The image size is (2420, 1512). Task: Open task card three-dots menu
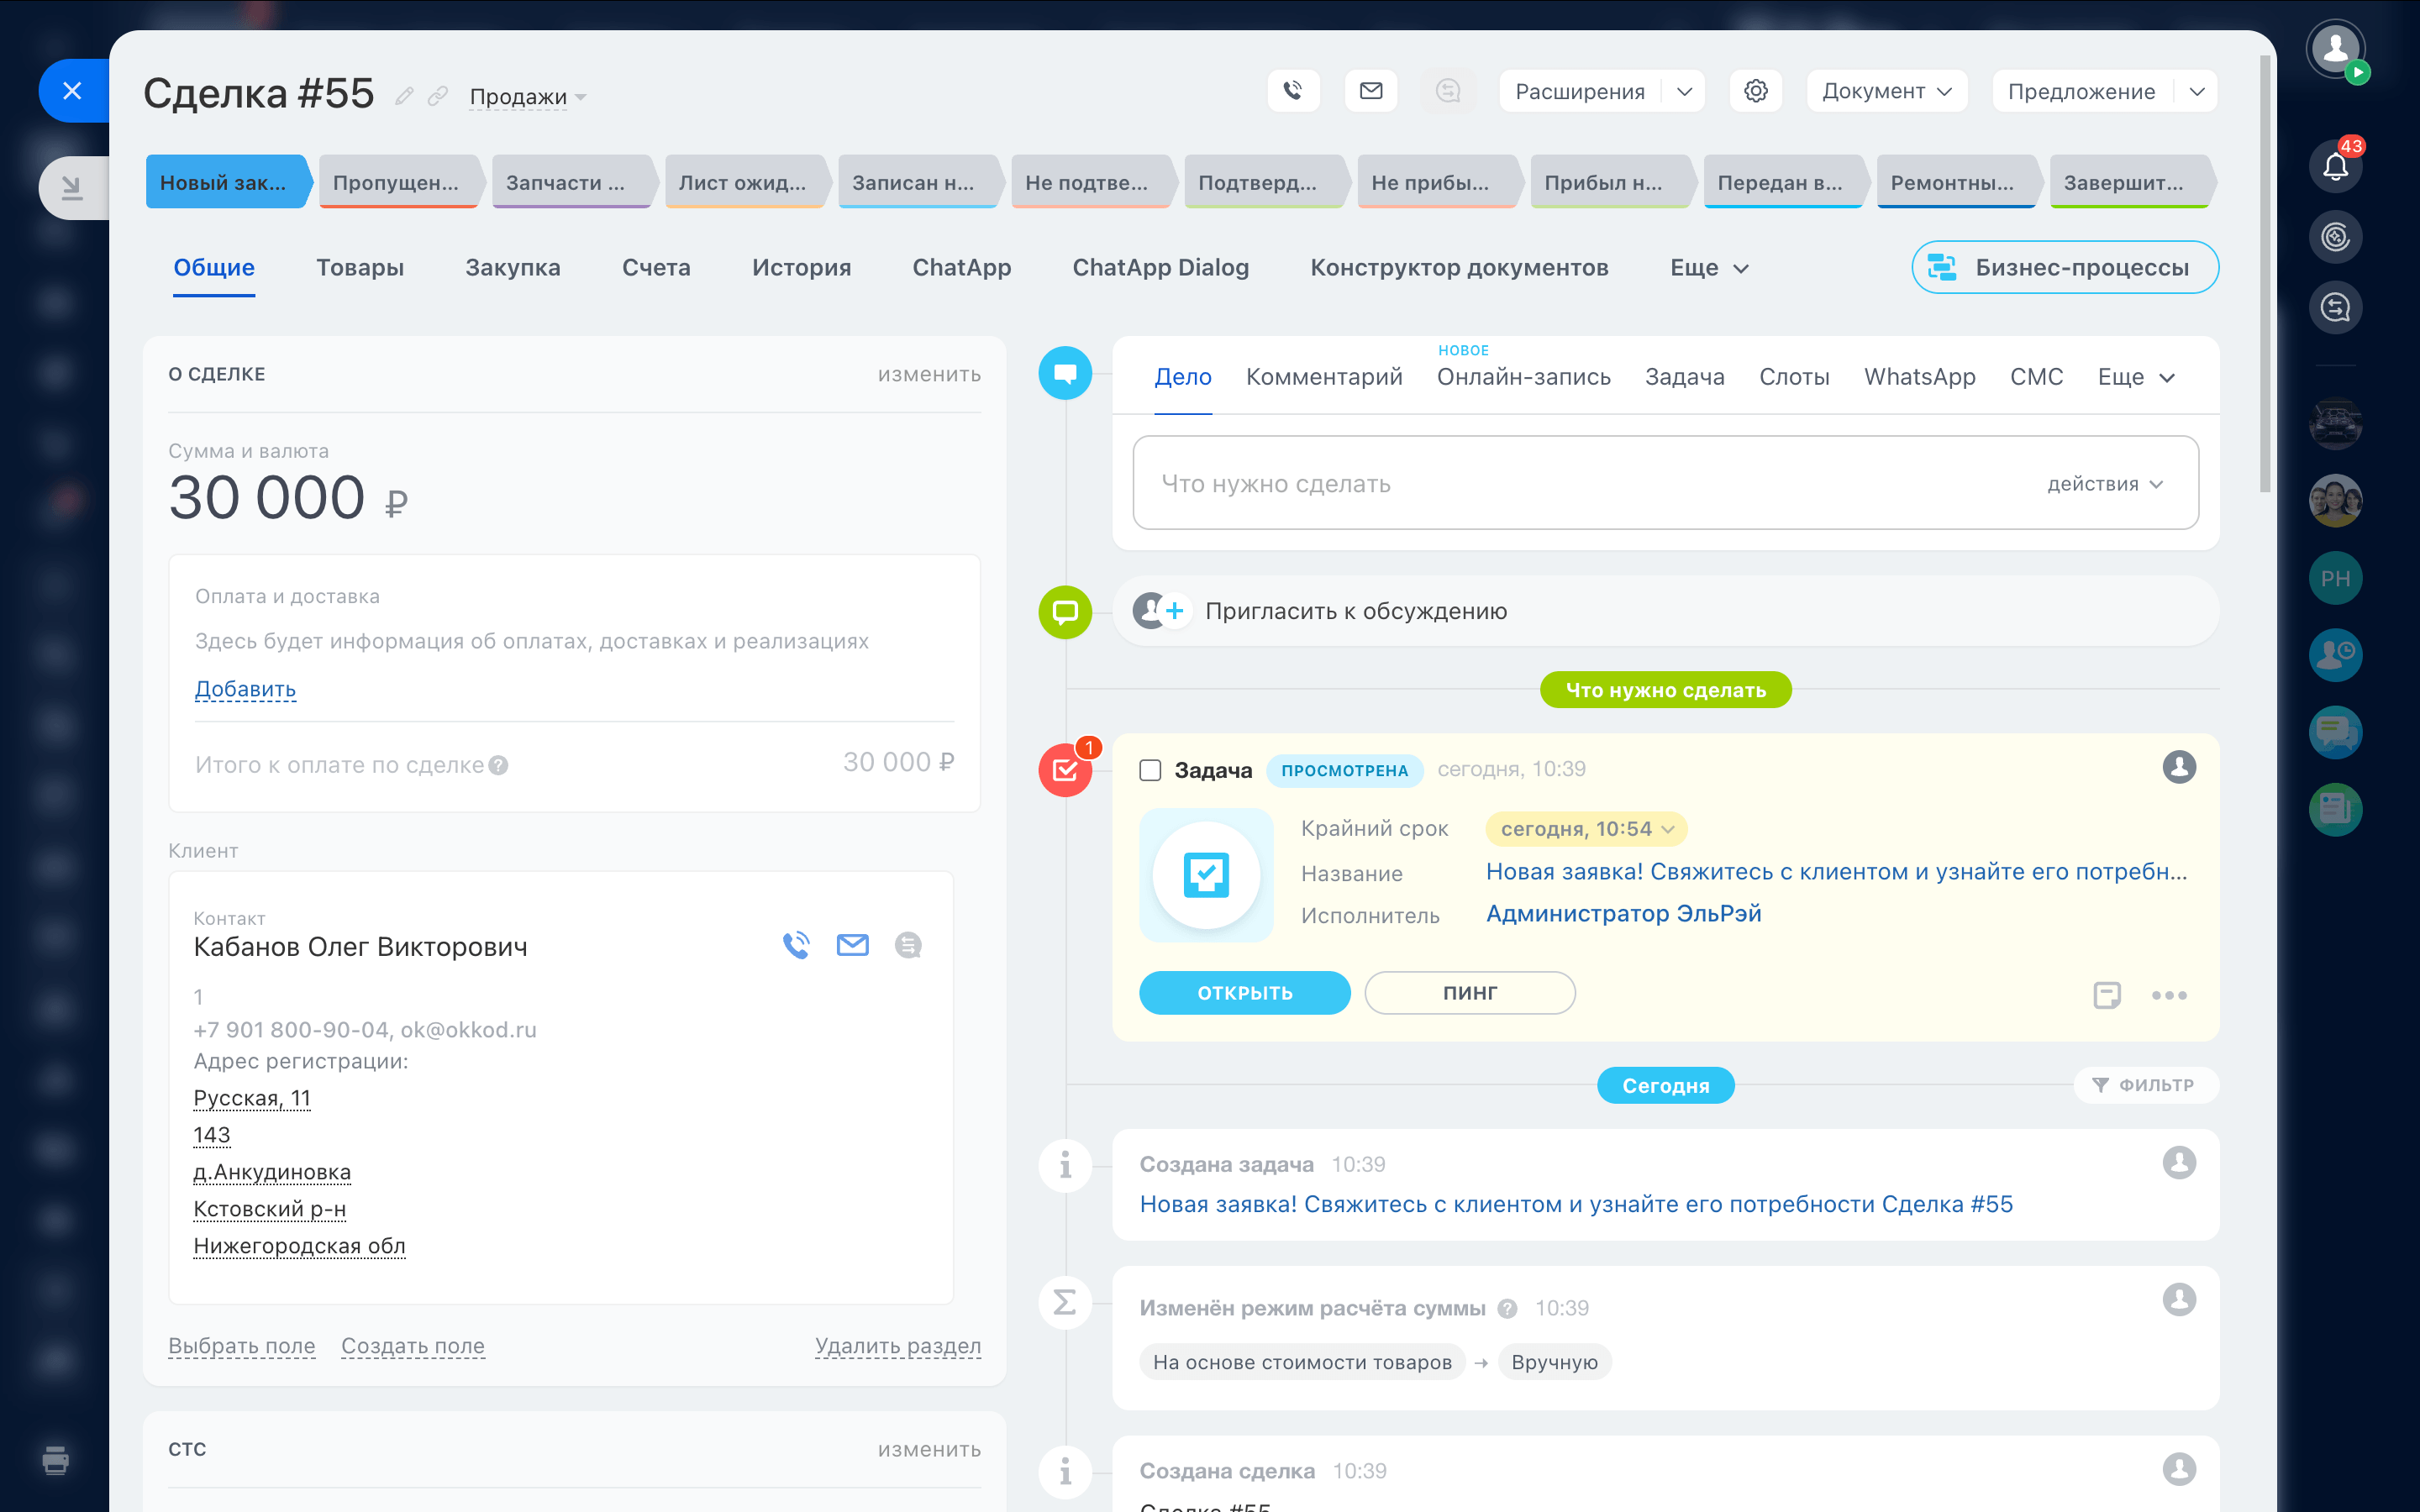pos(2168,994)
